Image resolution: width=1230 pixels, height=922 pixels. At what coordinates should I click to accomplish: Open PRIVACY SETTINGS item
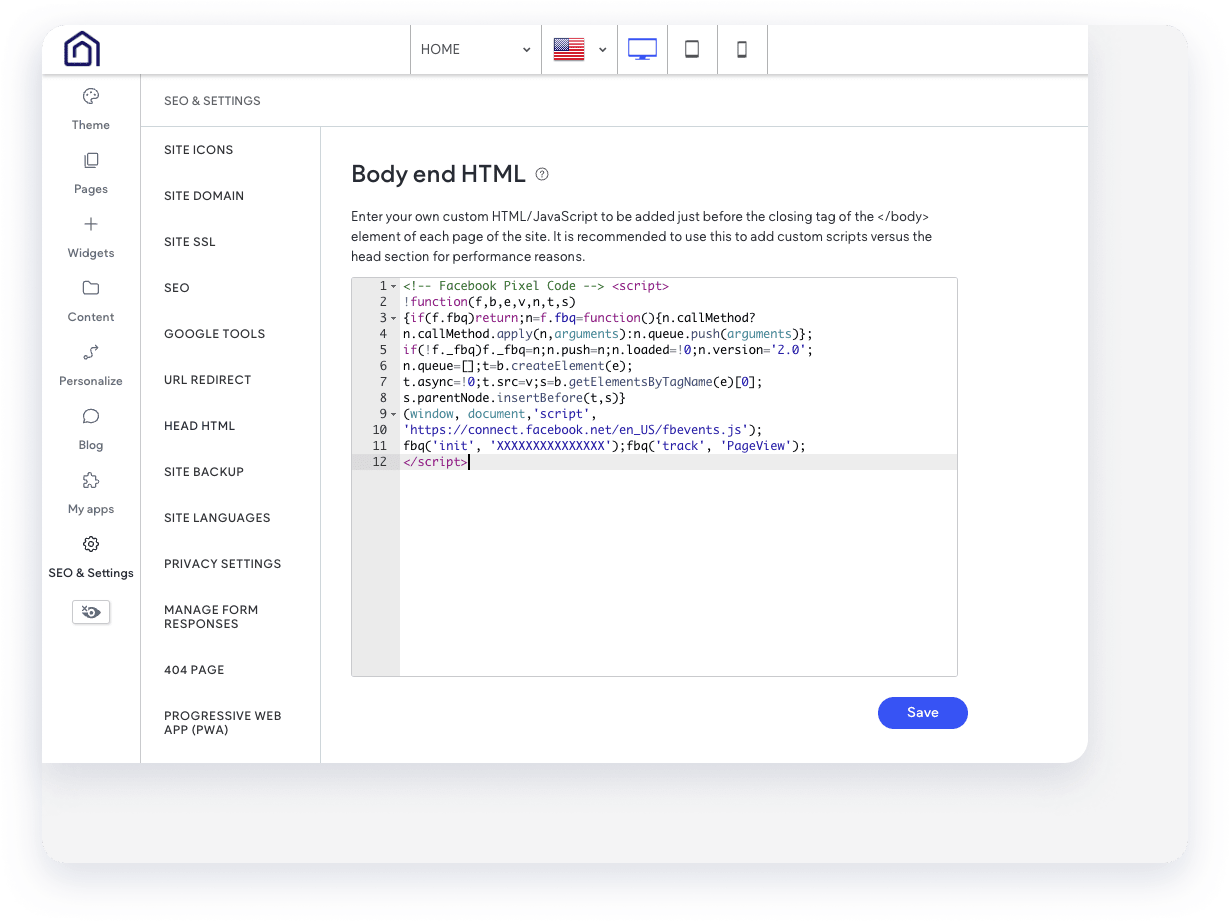pyautogui.click(x=223, y=564)
